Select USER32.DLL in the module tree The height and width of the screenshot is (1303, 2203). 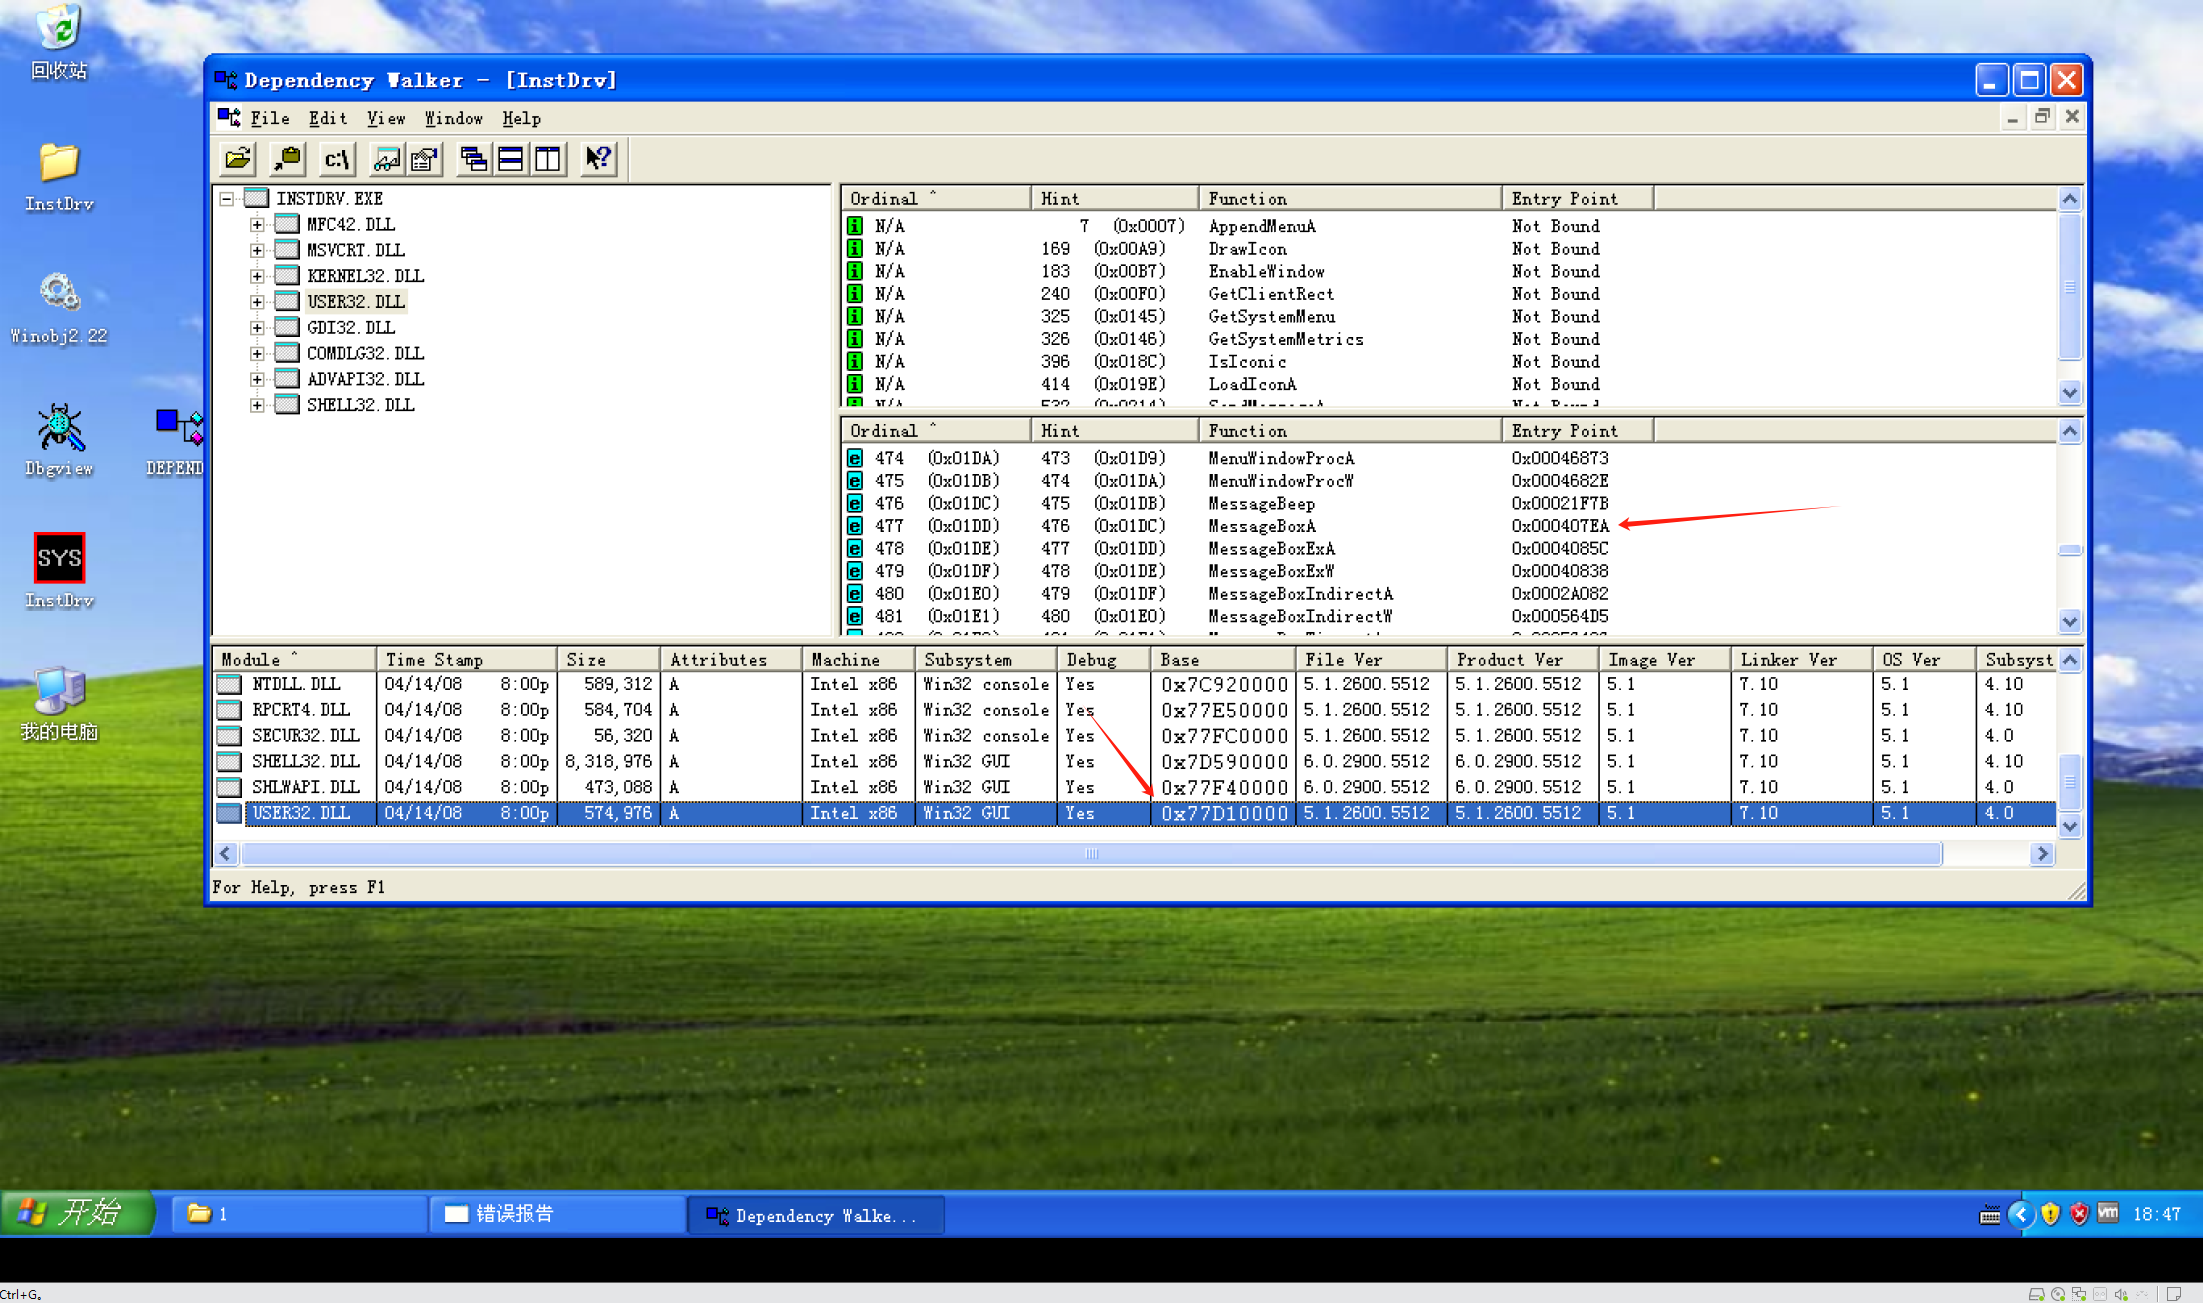(355, 301)
